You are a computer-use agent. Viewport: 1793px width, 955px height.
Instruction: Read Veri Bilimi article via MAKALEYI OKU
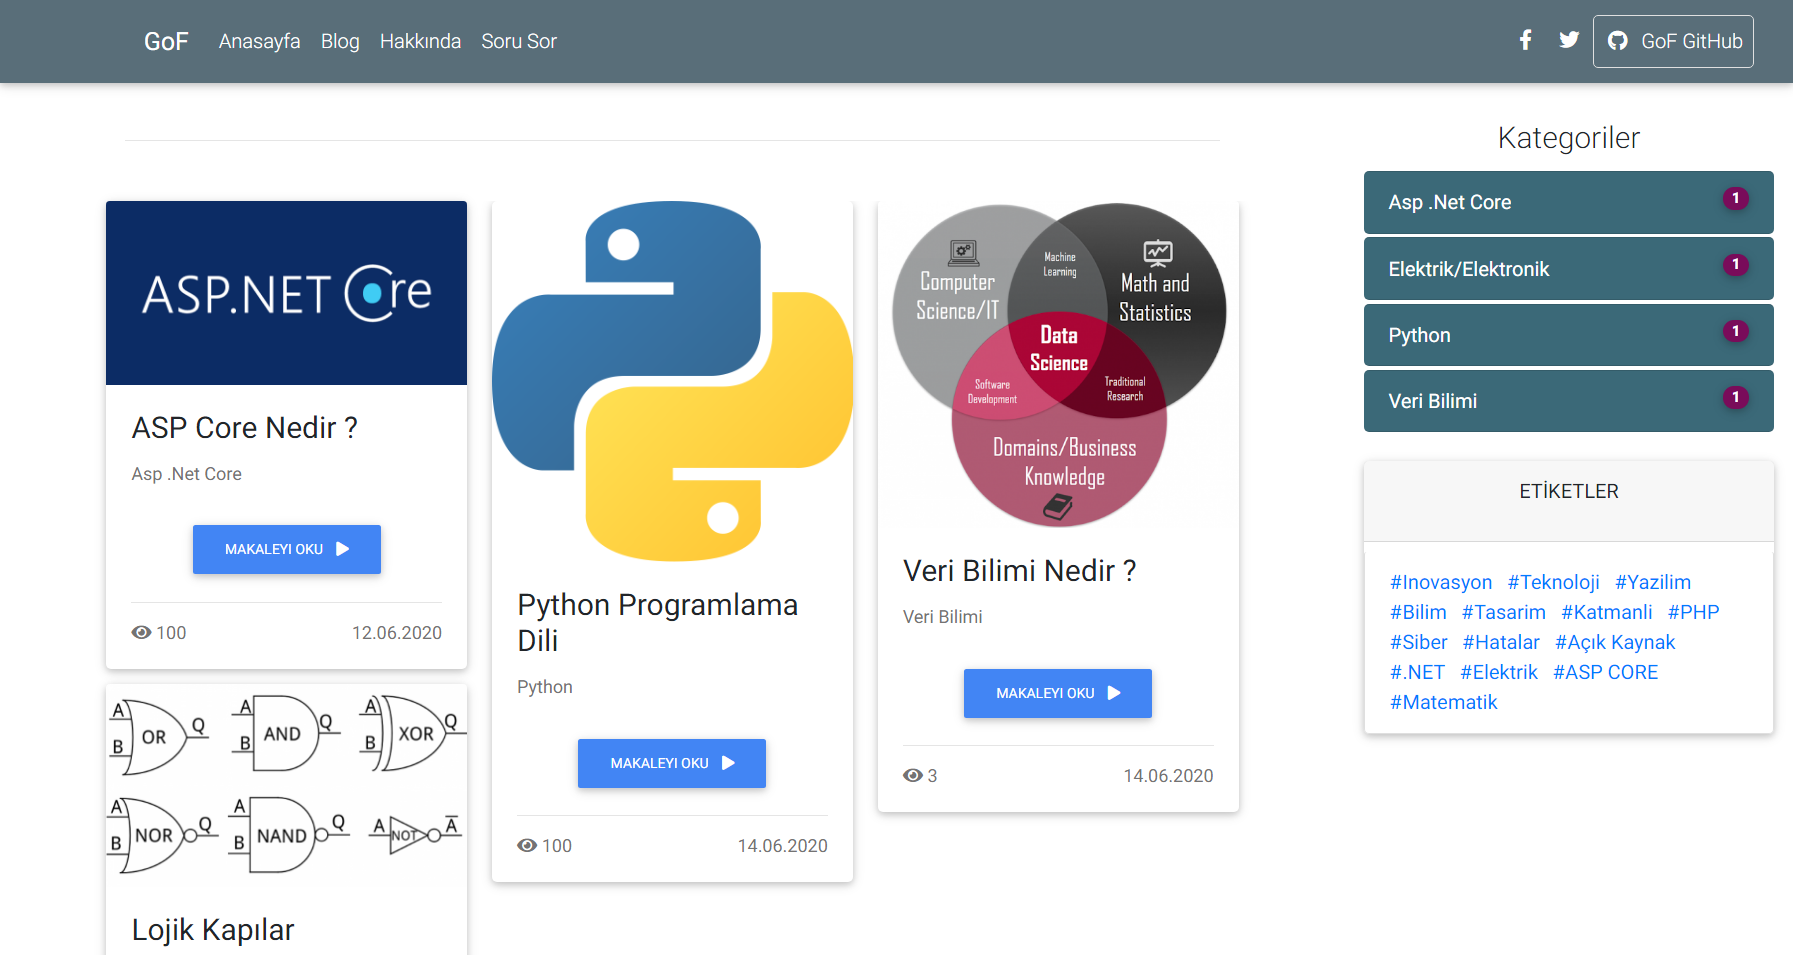point(1058,693)
